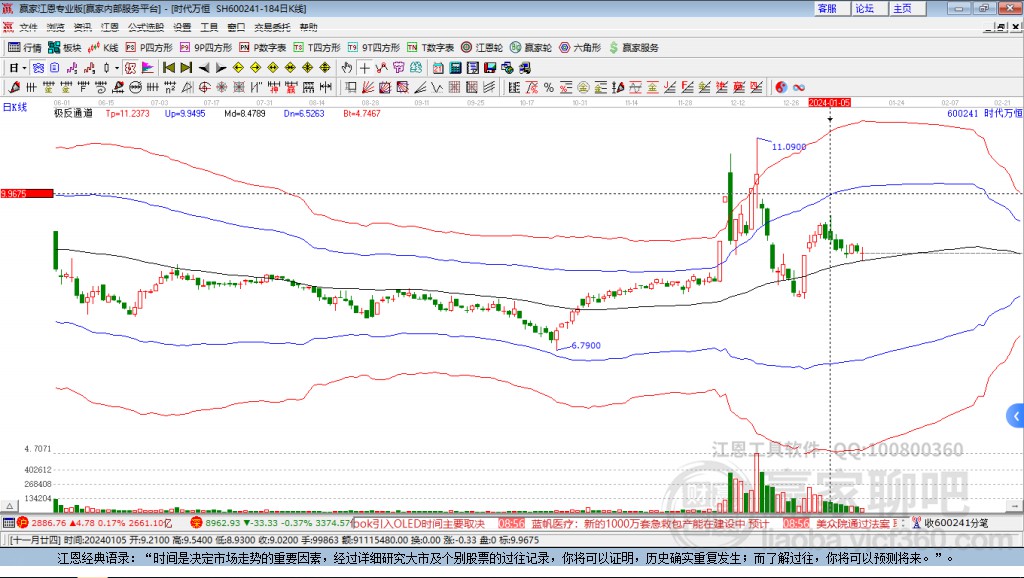The image size is (1024, 578).
Task: Click the red-blue yin-yang icon
Action: (781, 88)
